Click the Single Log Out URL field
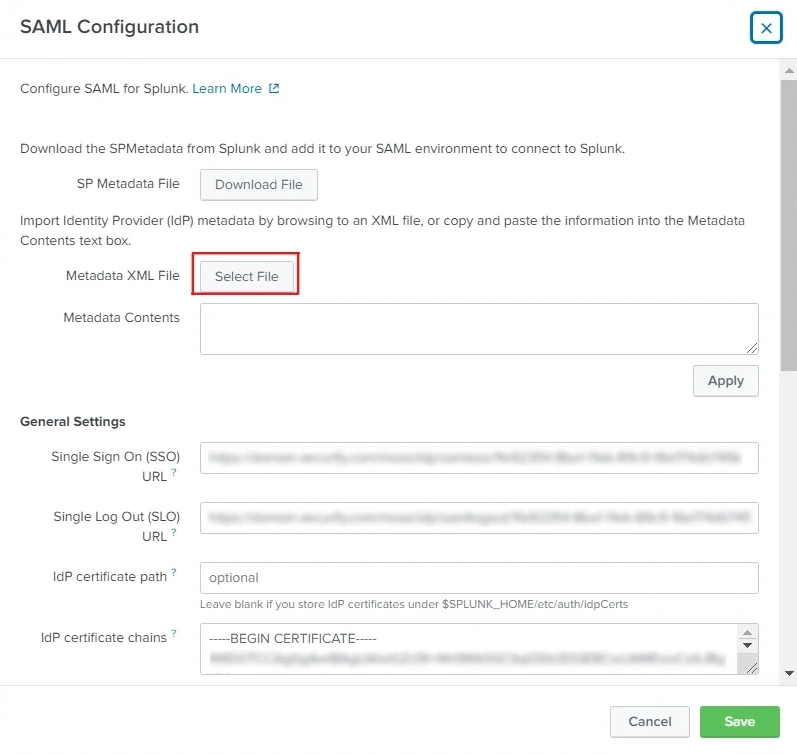 478,518
